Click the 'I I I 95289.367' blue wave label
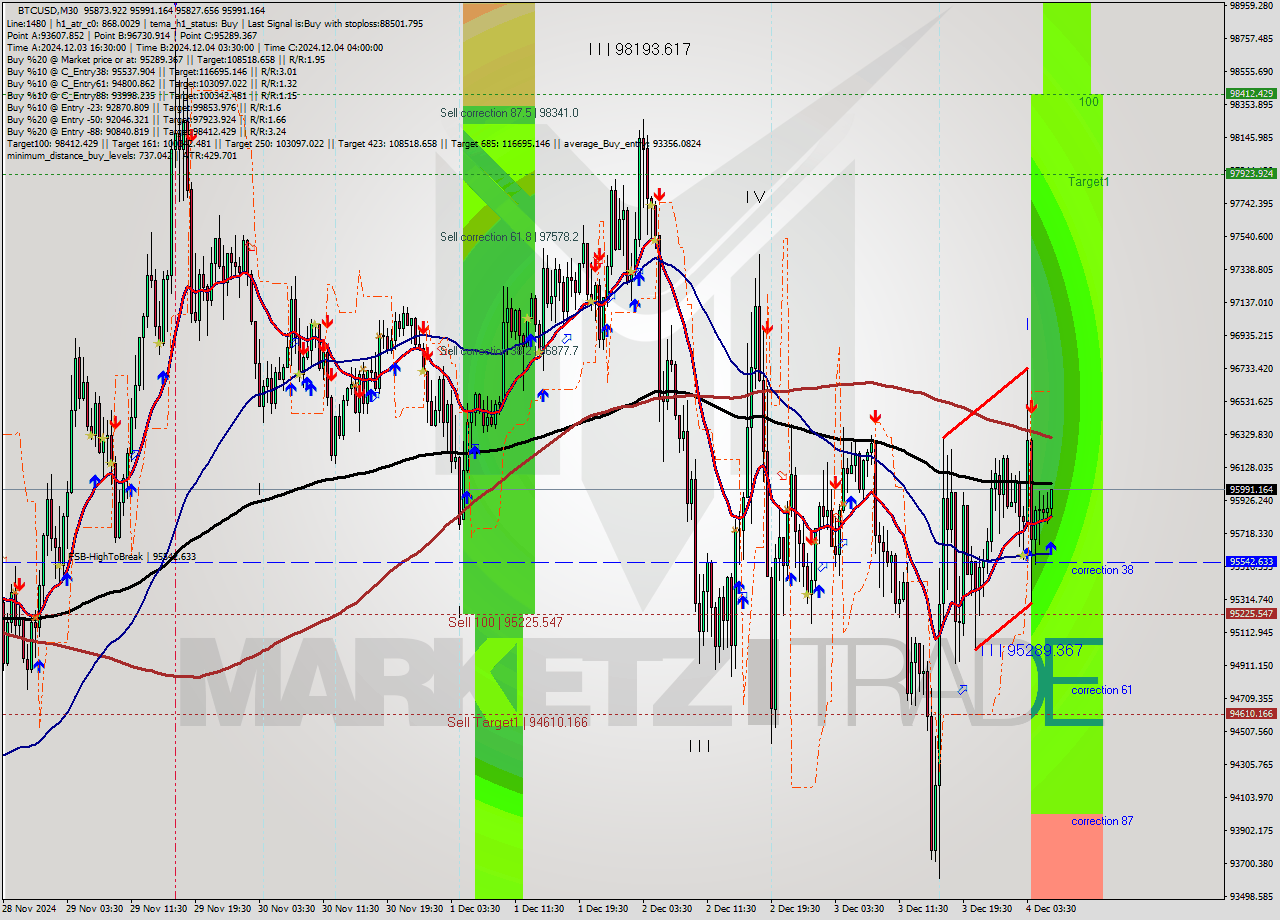 pos(1030,650)
